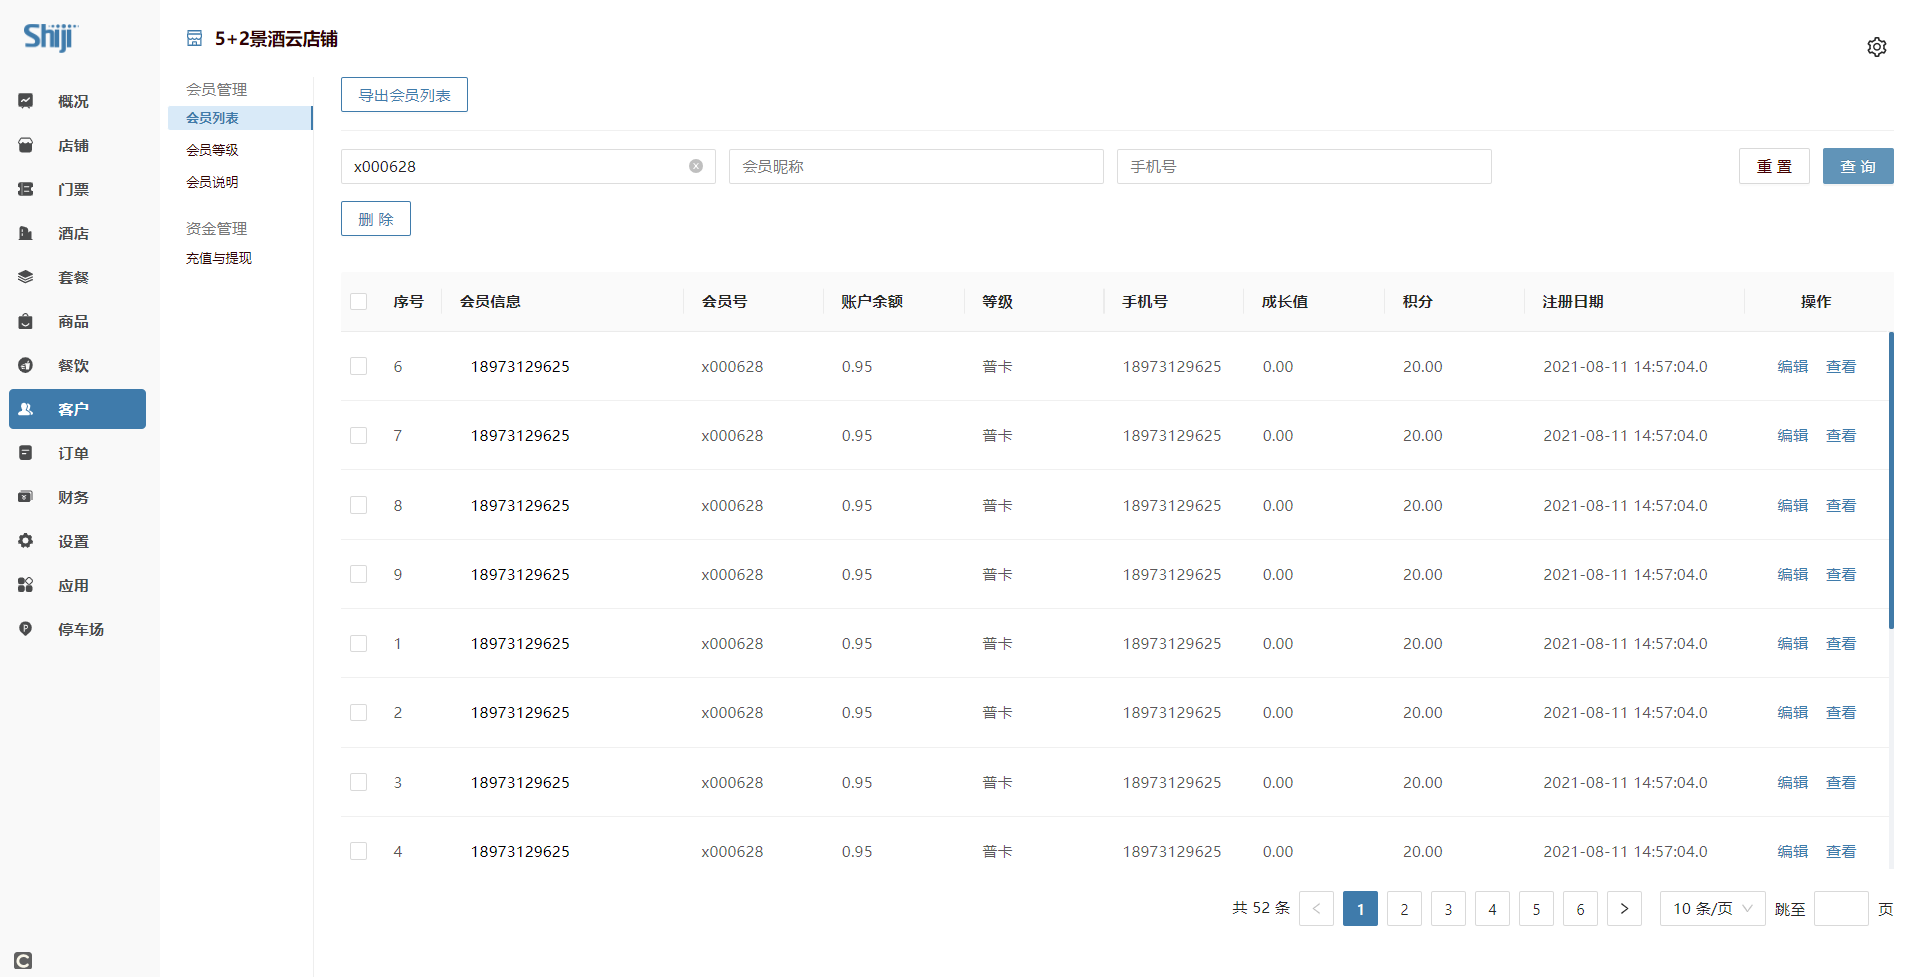Image resolution: width=1920 pixels, height=977 pixels.
Task: Clear the x000628 search field
Action: [x=696, y=166]
